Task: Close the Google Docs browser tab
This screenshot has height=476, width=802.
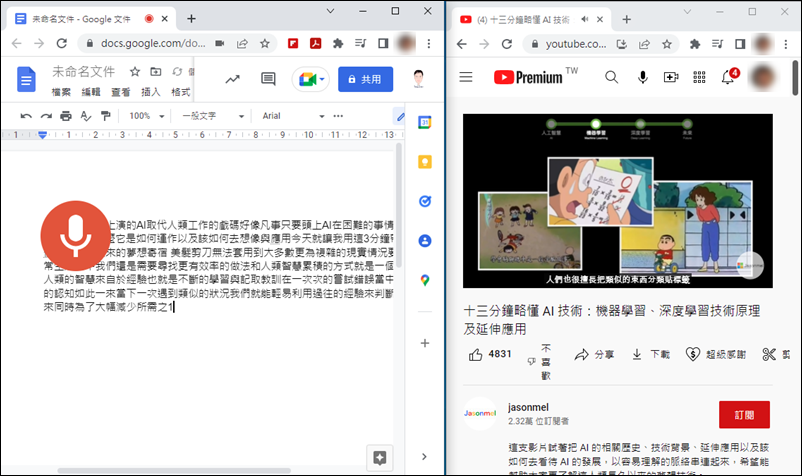Action: [x=165, y=19]
